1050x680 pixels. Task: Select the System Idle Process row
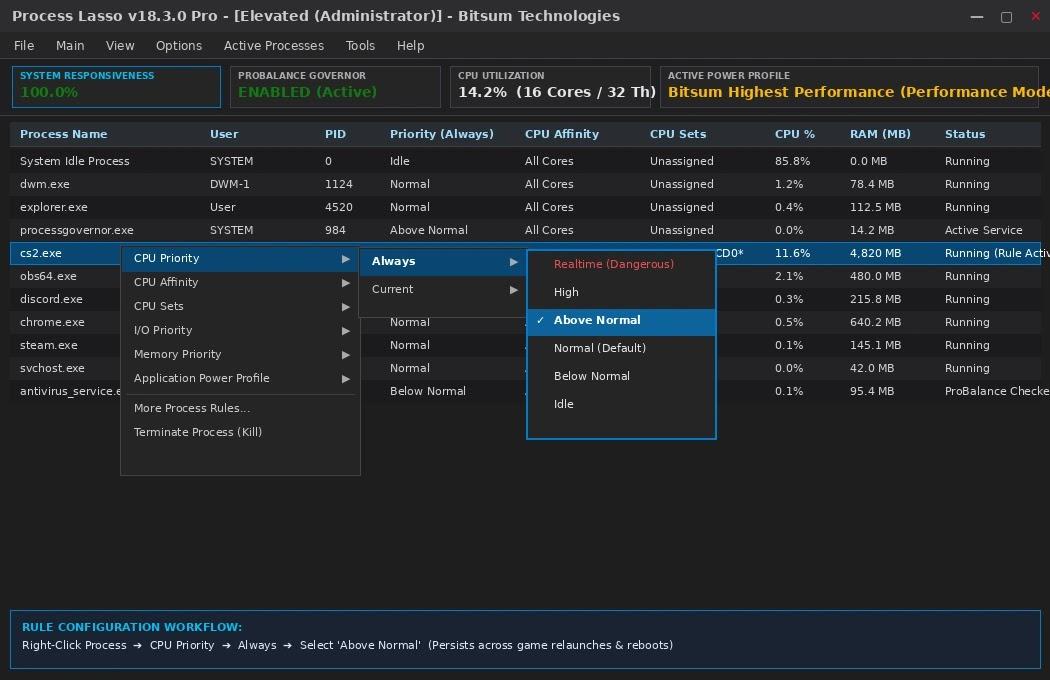click(525, 161)
